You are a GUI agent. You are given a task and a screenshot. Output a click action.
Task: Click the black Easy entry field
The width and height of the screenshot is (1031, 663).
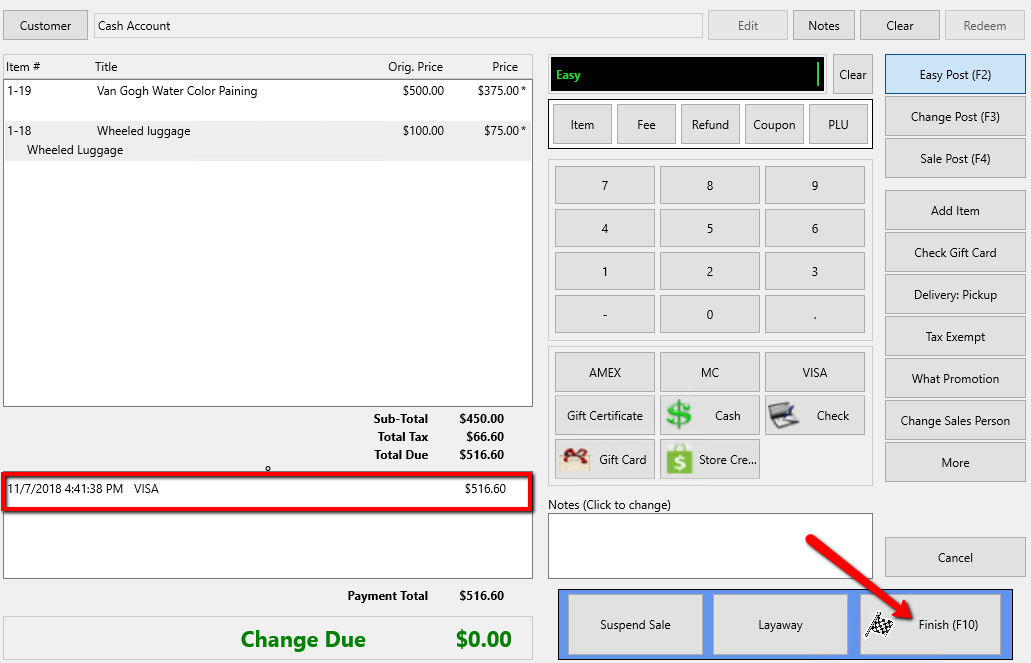[x=687, y=74]
